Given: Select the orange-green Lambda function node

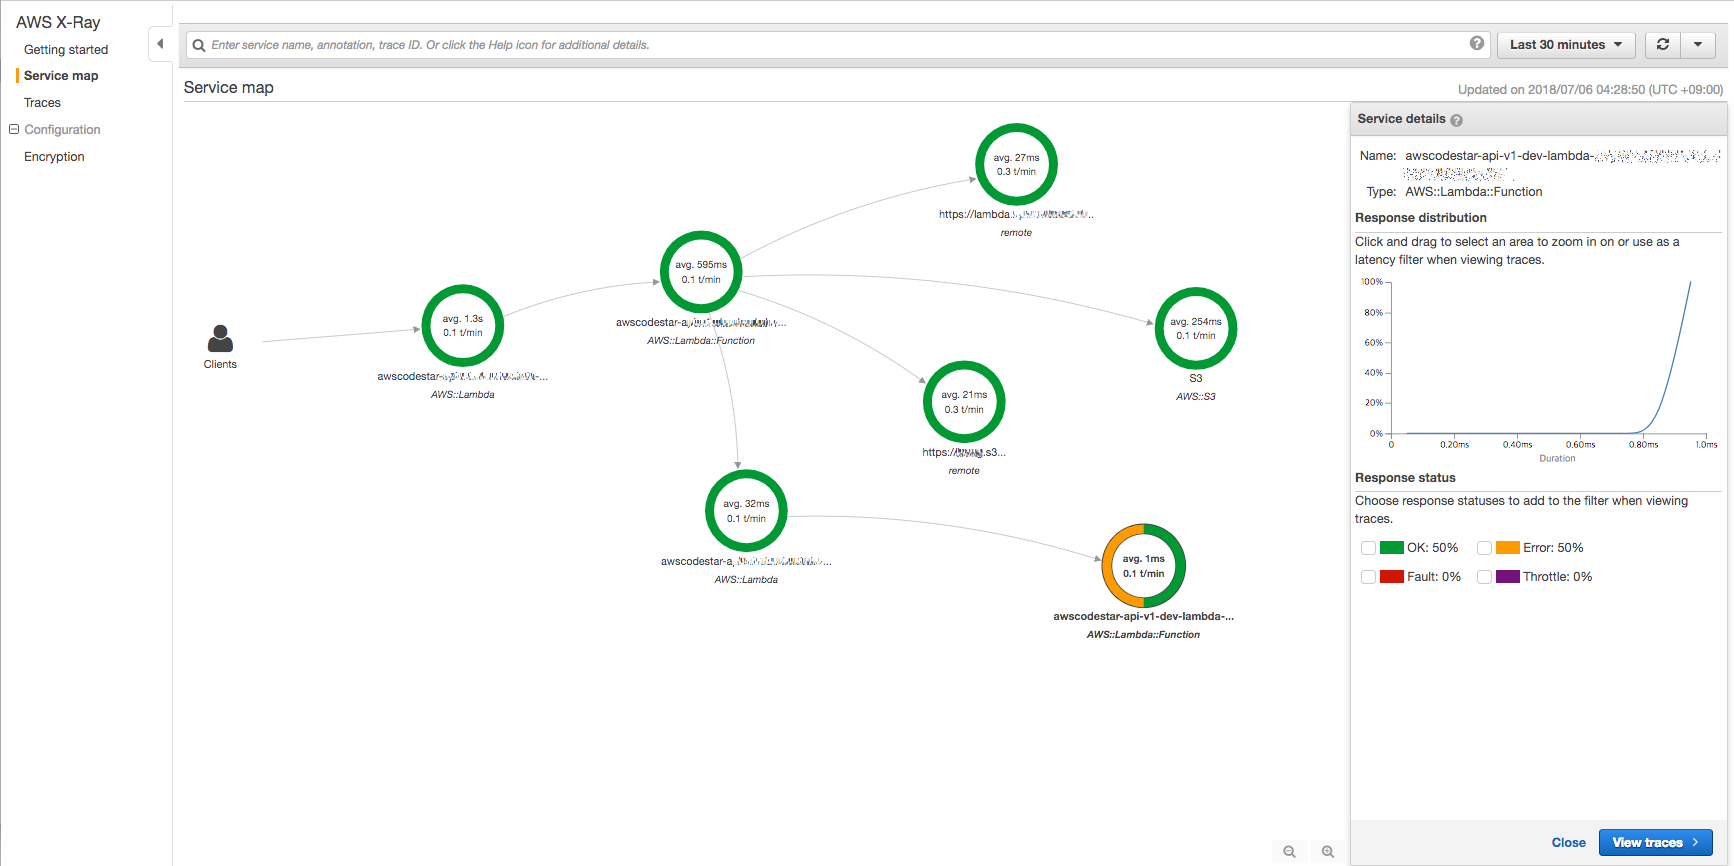Looking at the screenshot, I should [x=1143, y=566].
